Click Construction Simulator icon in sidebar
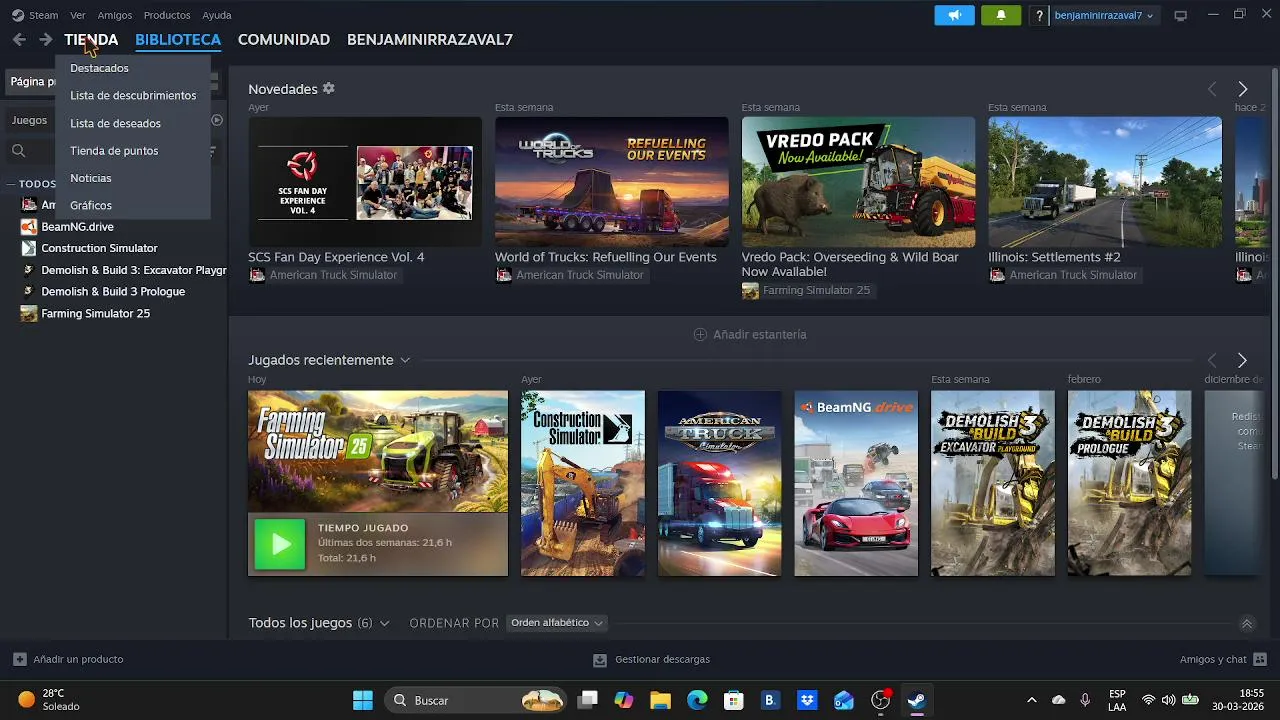The height and width of the screenshot is (720, 1280). point(29,248)
